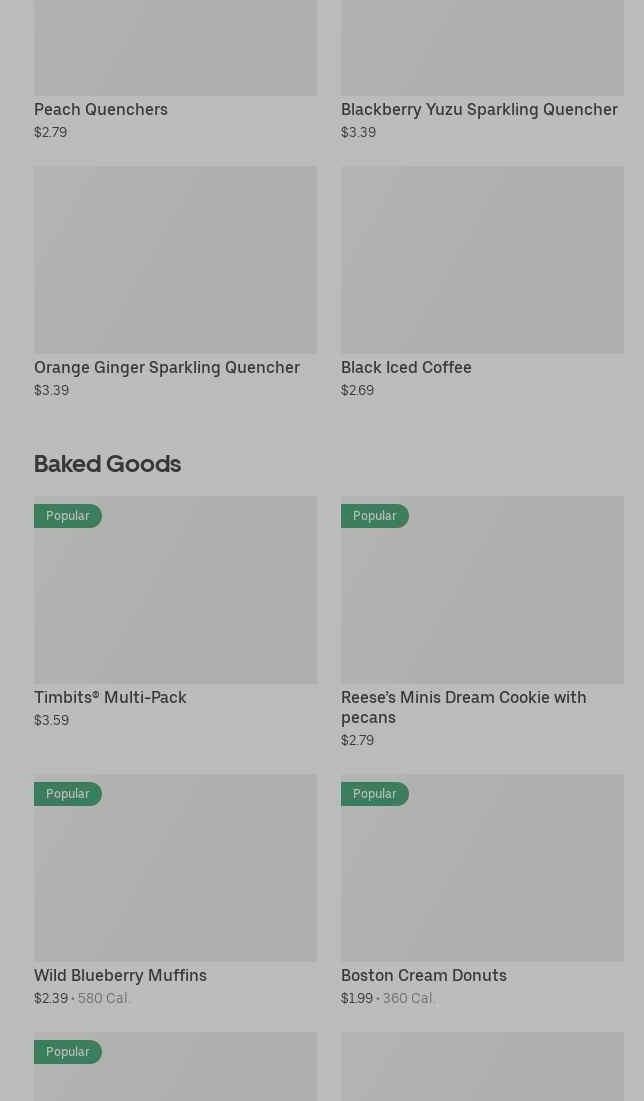Click the Boston Cream Donuts image
Screen dimensions: 644x1101
(482, 878)
